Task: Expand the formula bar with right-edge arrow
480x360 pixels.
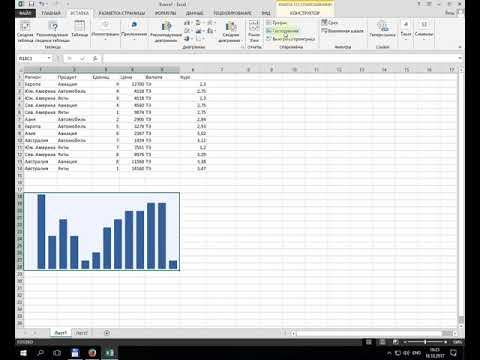Action: point(460,58)
